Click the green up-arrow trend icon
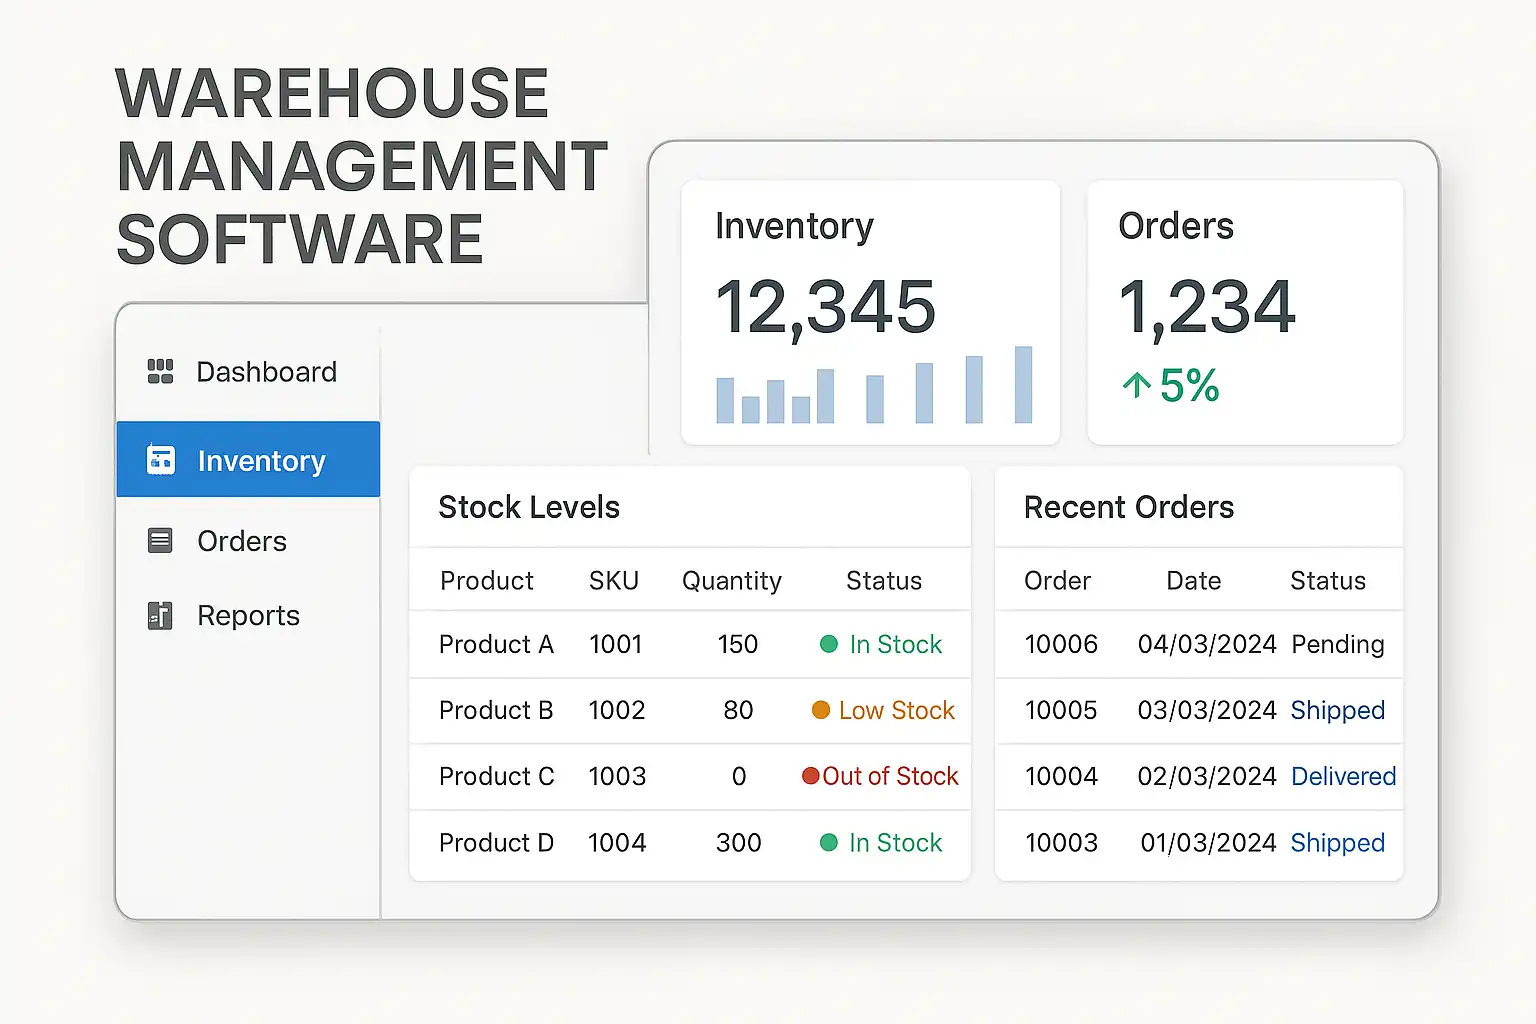 point(1136,386)
